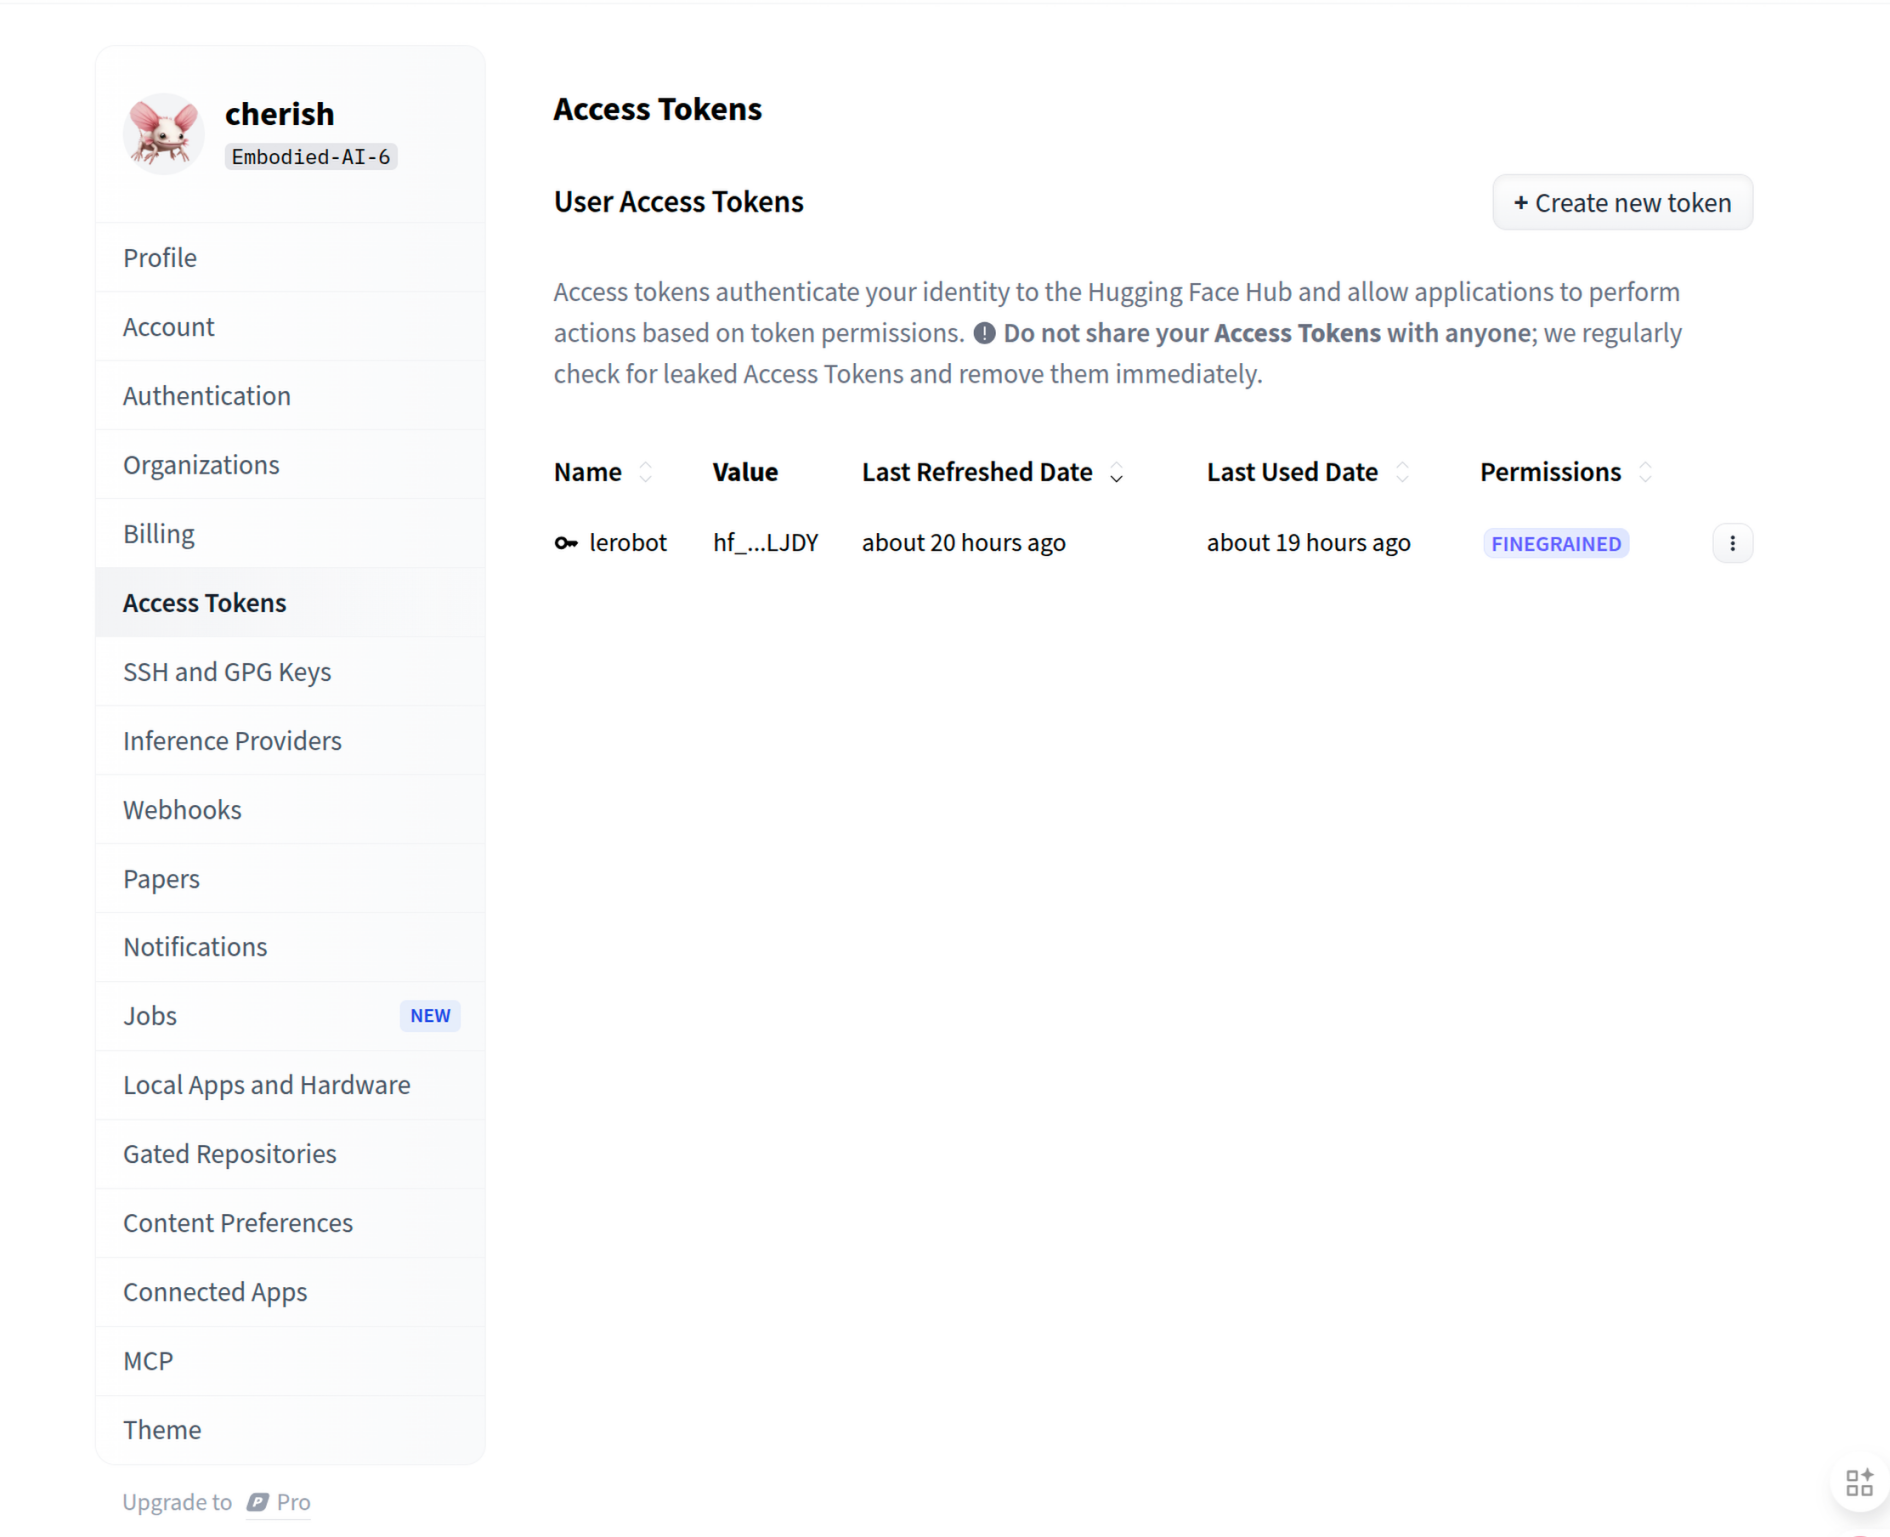1890x1537 pixels.
Task: Click the Upgrade to Pro link
Action: [x=216, y=1502]
